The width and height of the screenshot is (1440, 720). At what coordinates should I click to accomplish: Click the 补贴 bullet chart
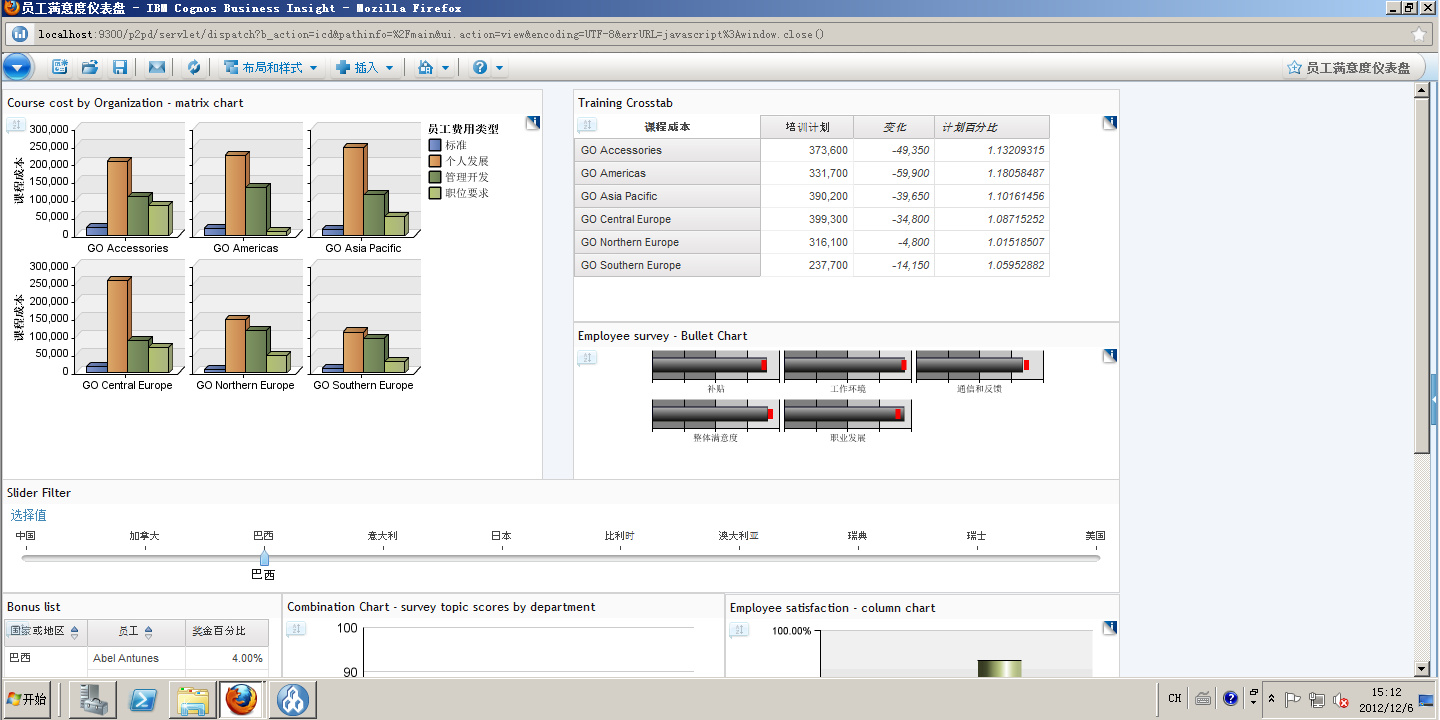(715, 366)
